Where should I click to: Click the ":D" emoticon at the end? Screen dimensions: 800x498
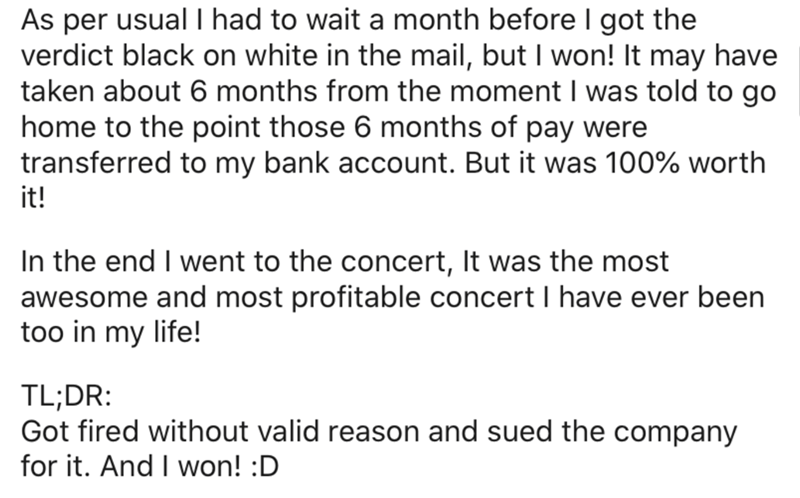tap(265, 466)
